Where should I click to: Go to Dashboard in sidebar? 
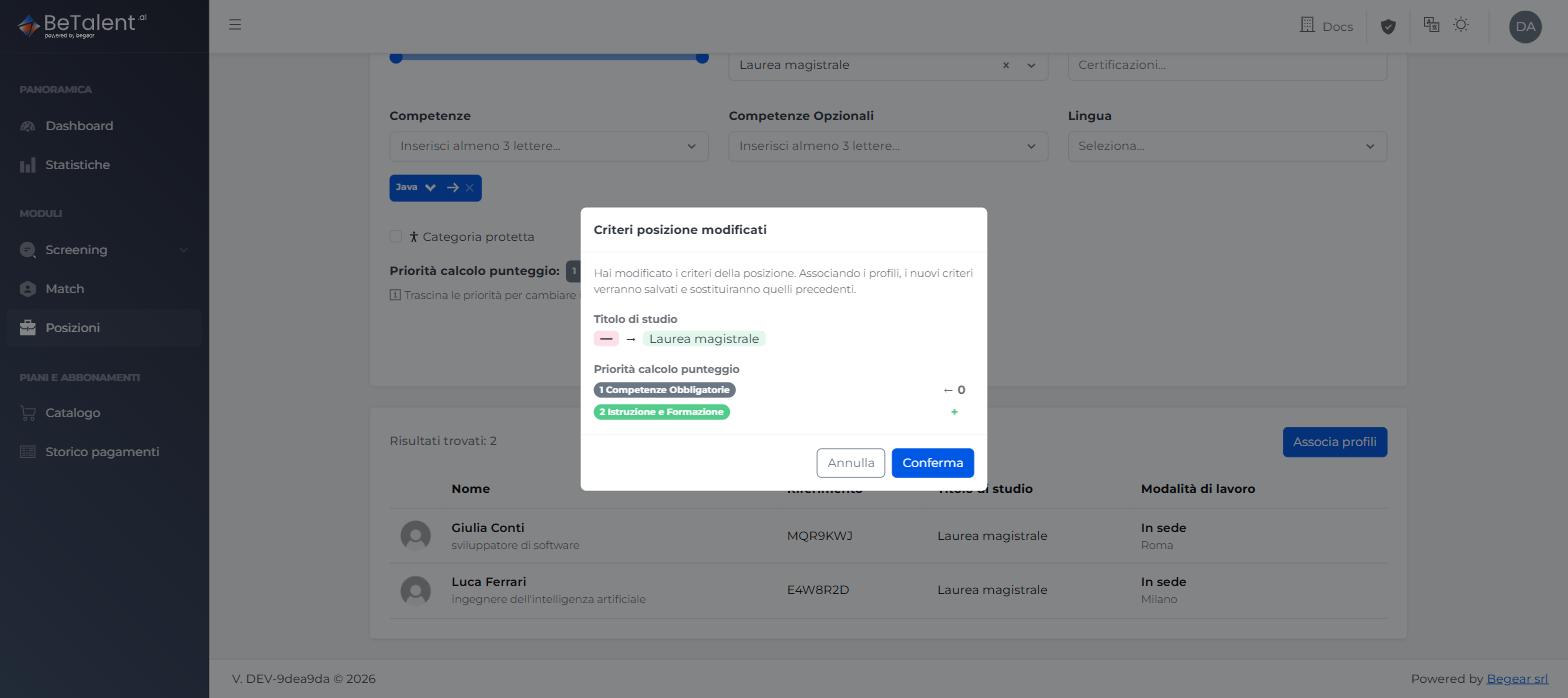(104, 126)
